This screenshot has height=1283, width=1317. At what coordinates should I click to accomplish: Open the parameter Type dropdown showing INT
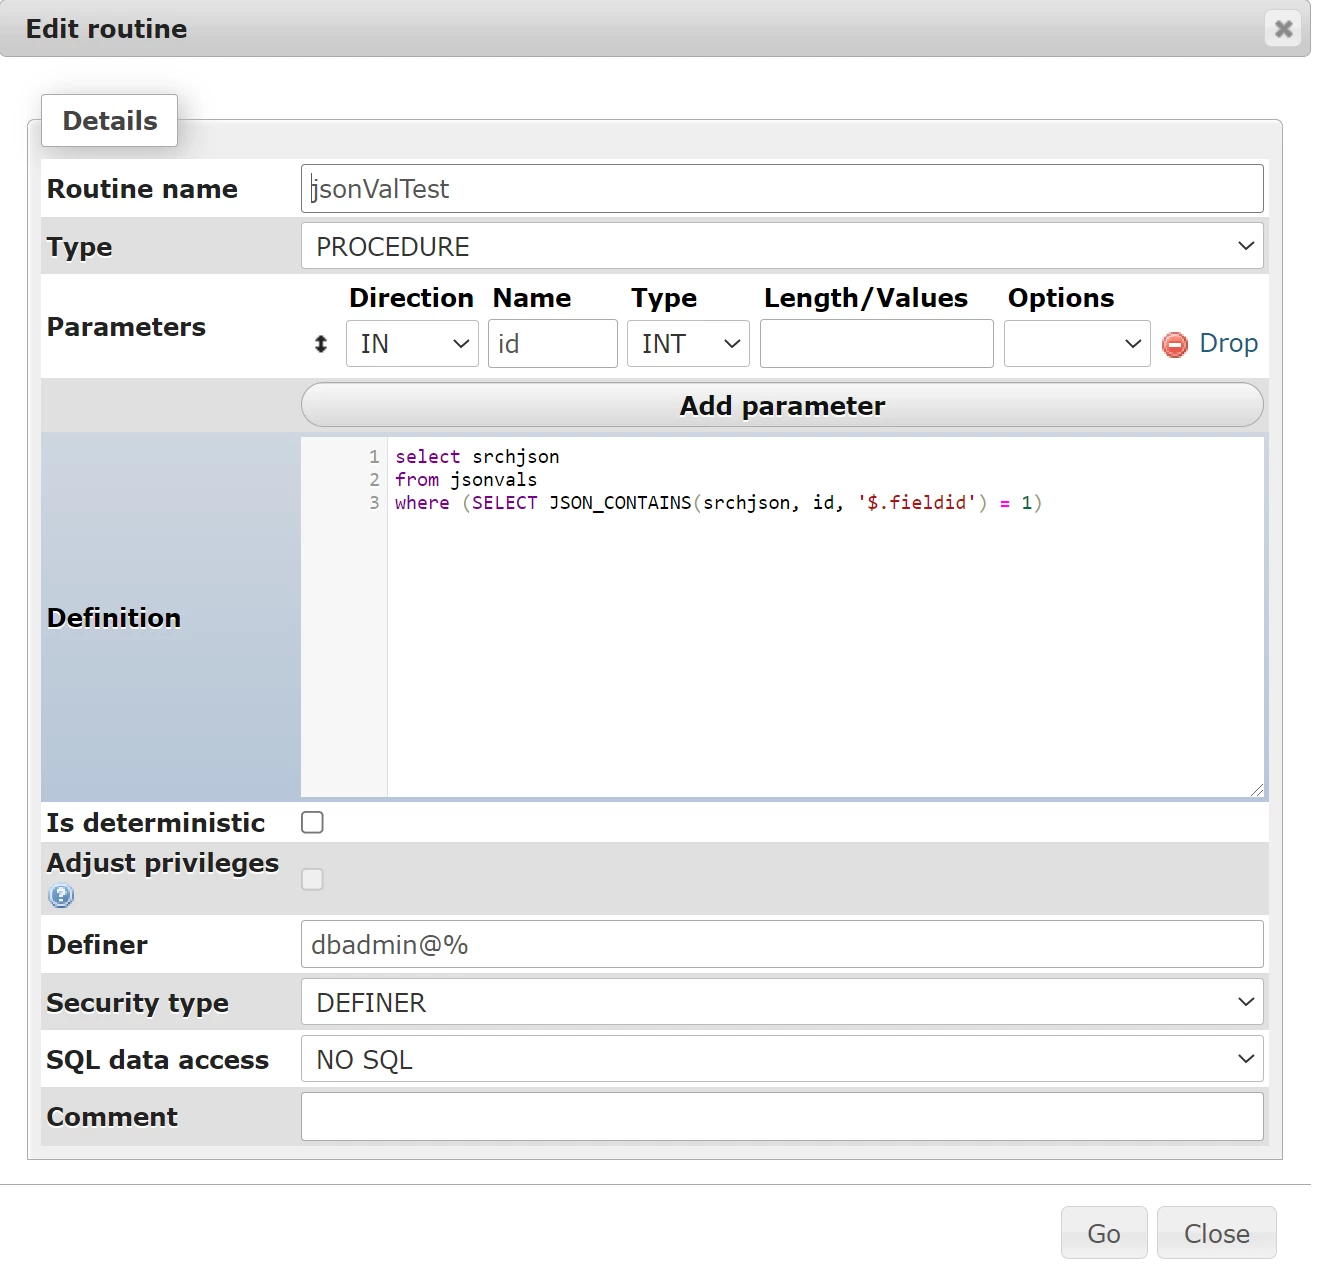click(x=688, y=344)
